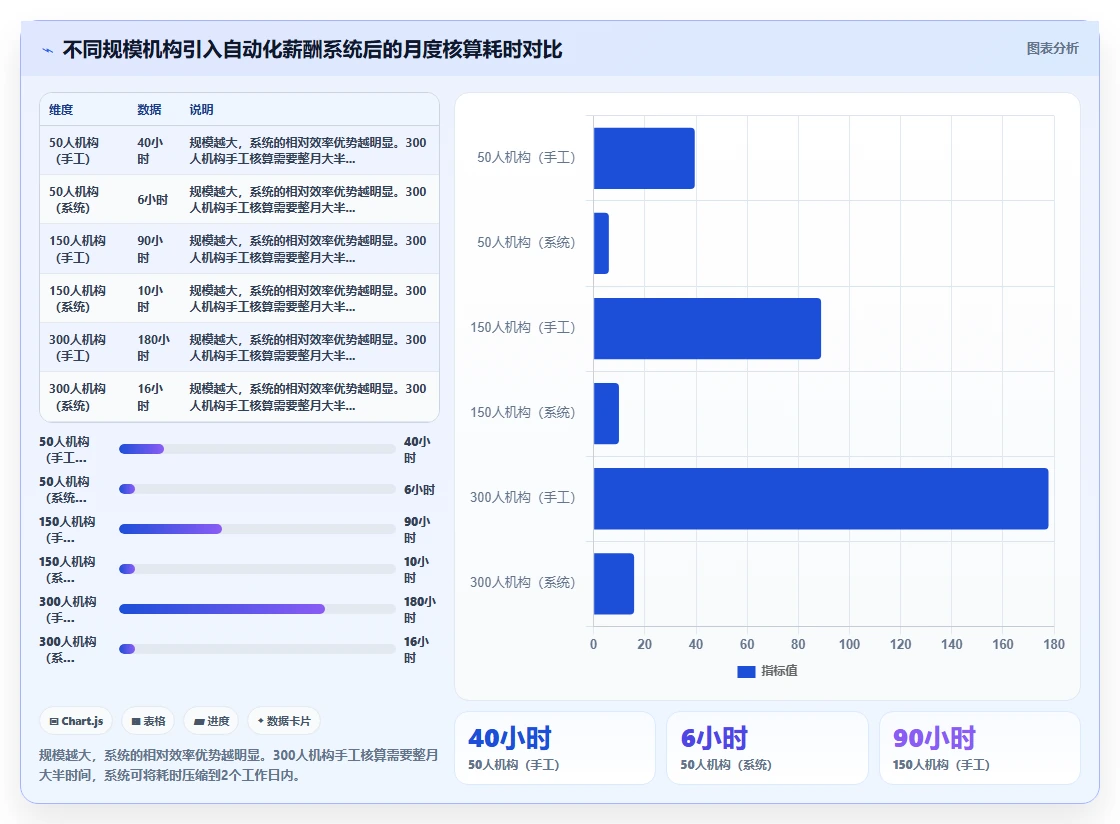Click the x-axis label 180
This screenshot has width=1120, height=824.
point(1054,644)
